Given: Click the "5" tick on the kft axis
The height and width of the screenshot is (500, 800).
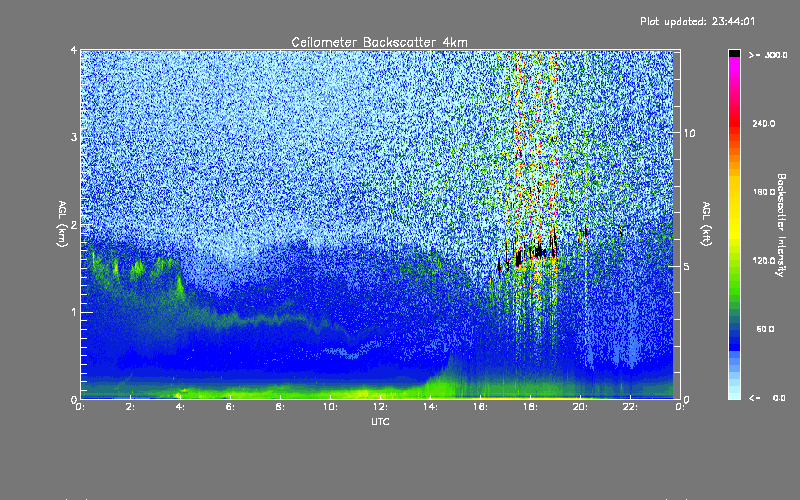Looking at the screenshot, I should 687,267.
